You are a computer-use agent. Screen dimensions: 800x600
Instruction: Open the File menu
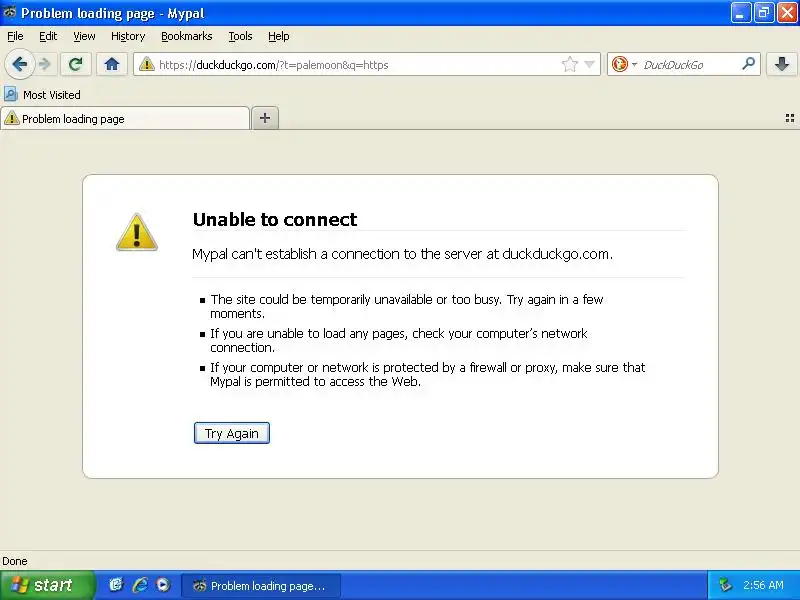[15, 36]
